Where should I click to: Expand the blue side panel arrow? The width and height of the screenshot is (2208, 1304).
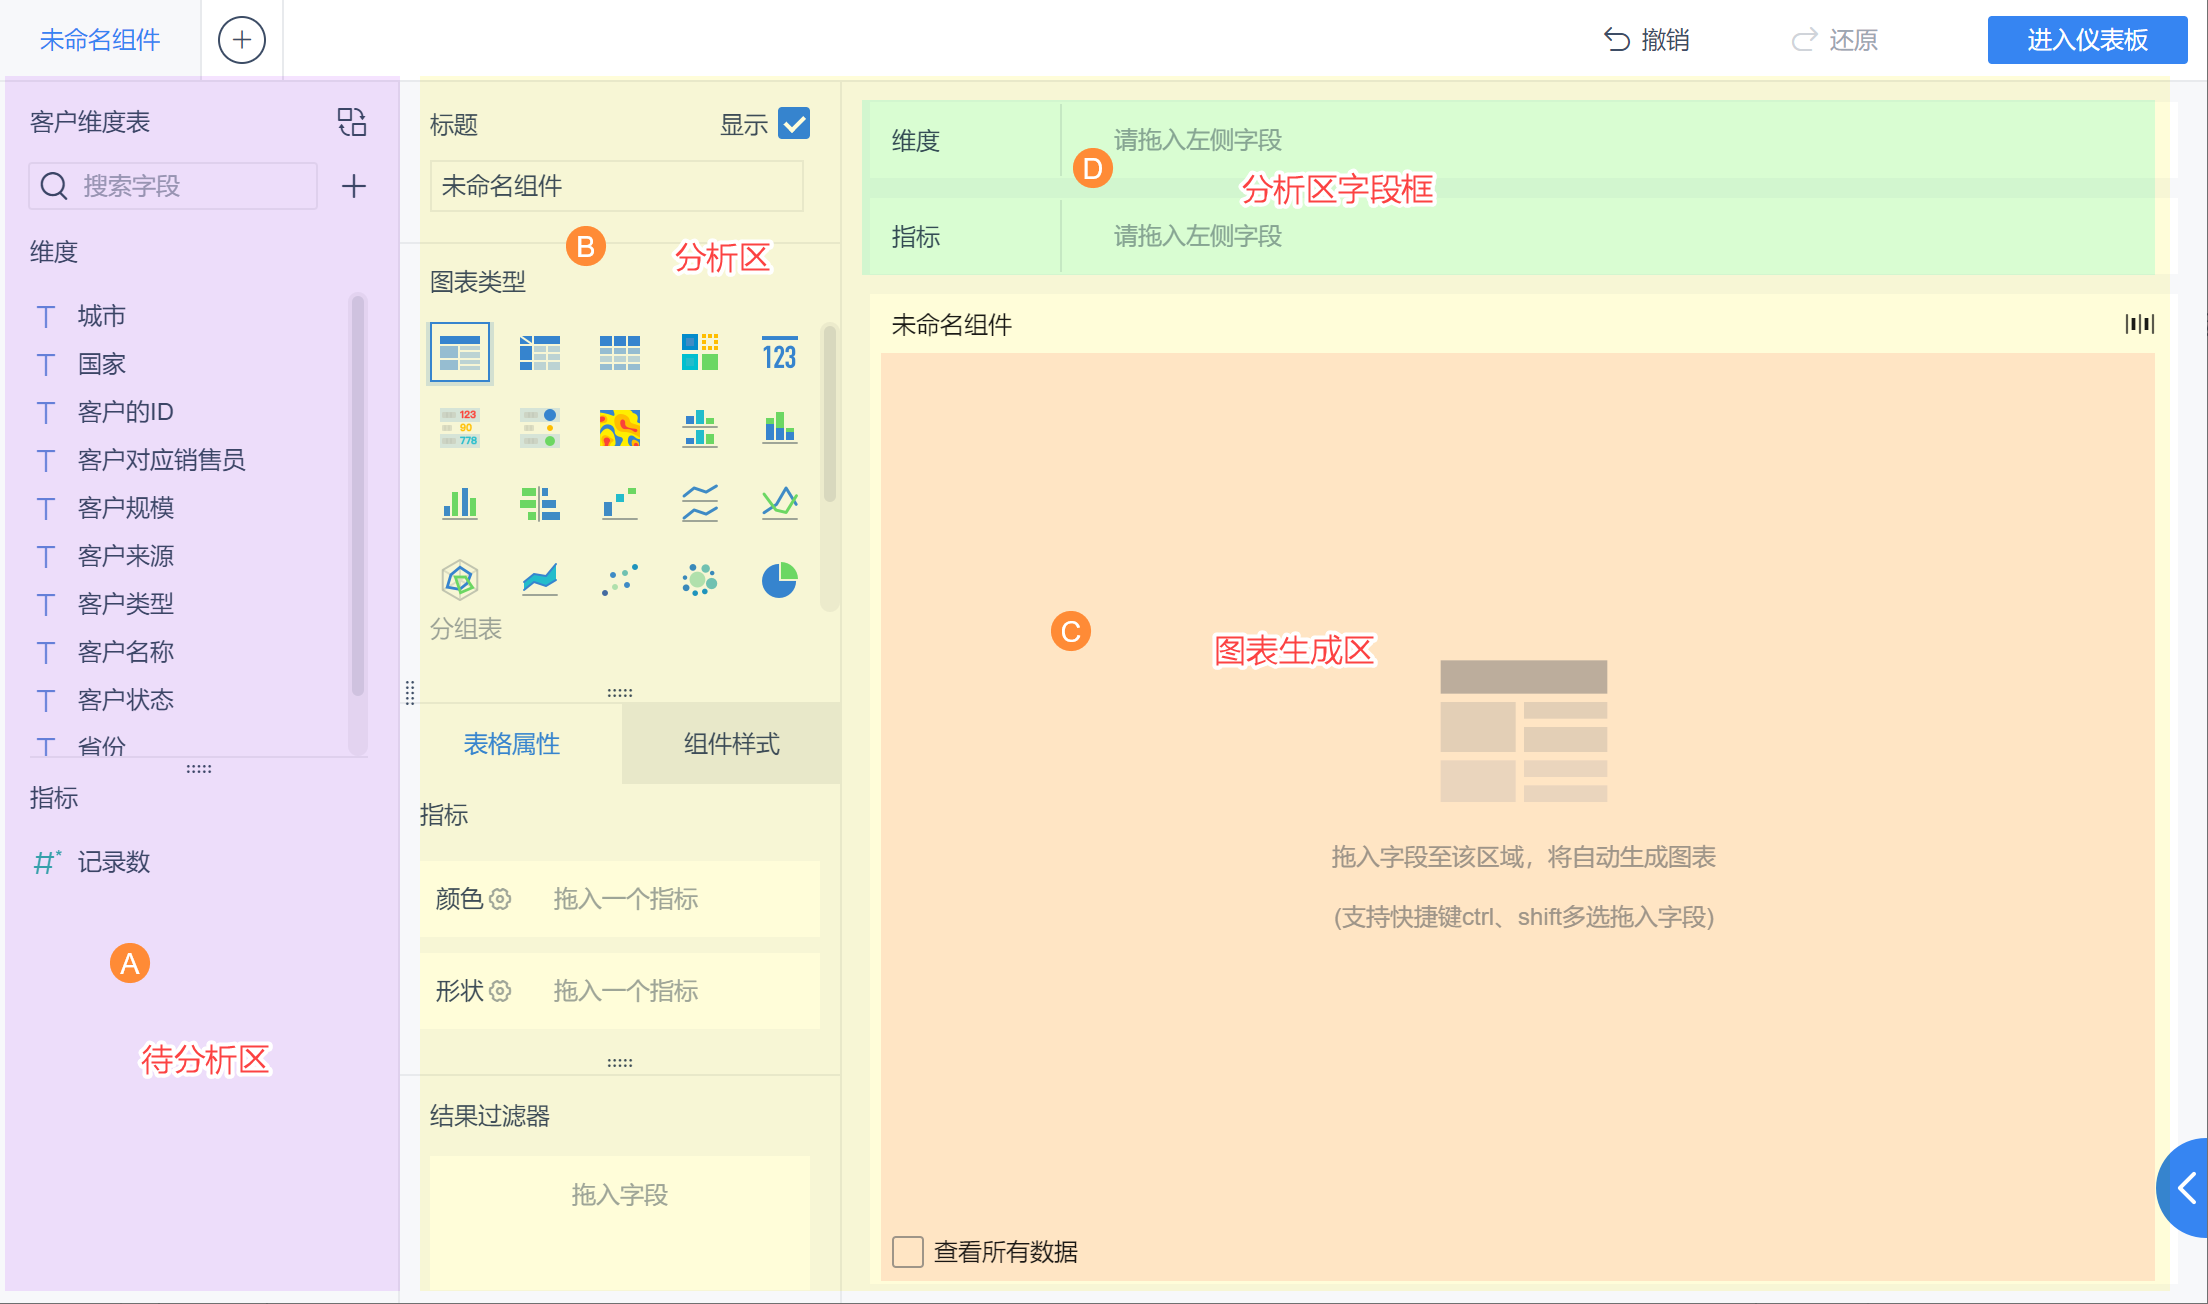2186,1188
